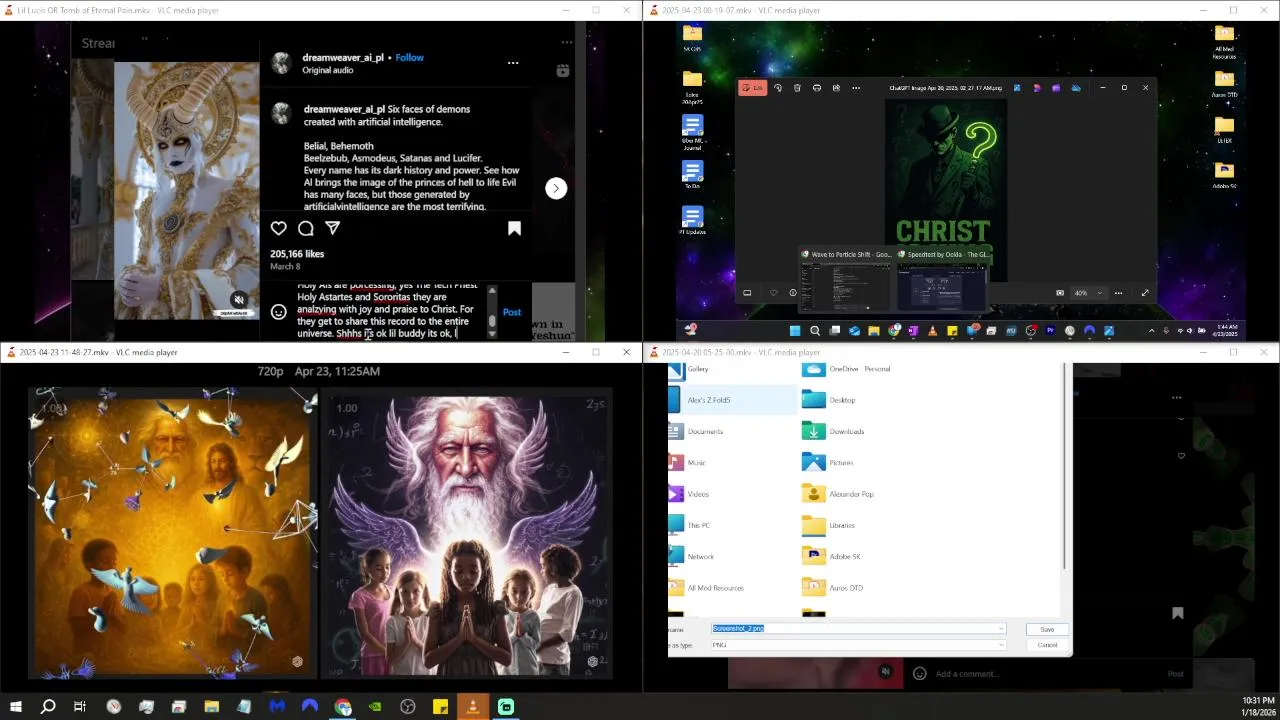This screenshot has height=720, width=1280.
Task: Like the dreamweaver_ai_pl post with heart icon
Action: pos(279,228)
